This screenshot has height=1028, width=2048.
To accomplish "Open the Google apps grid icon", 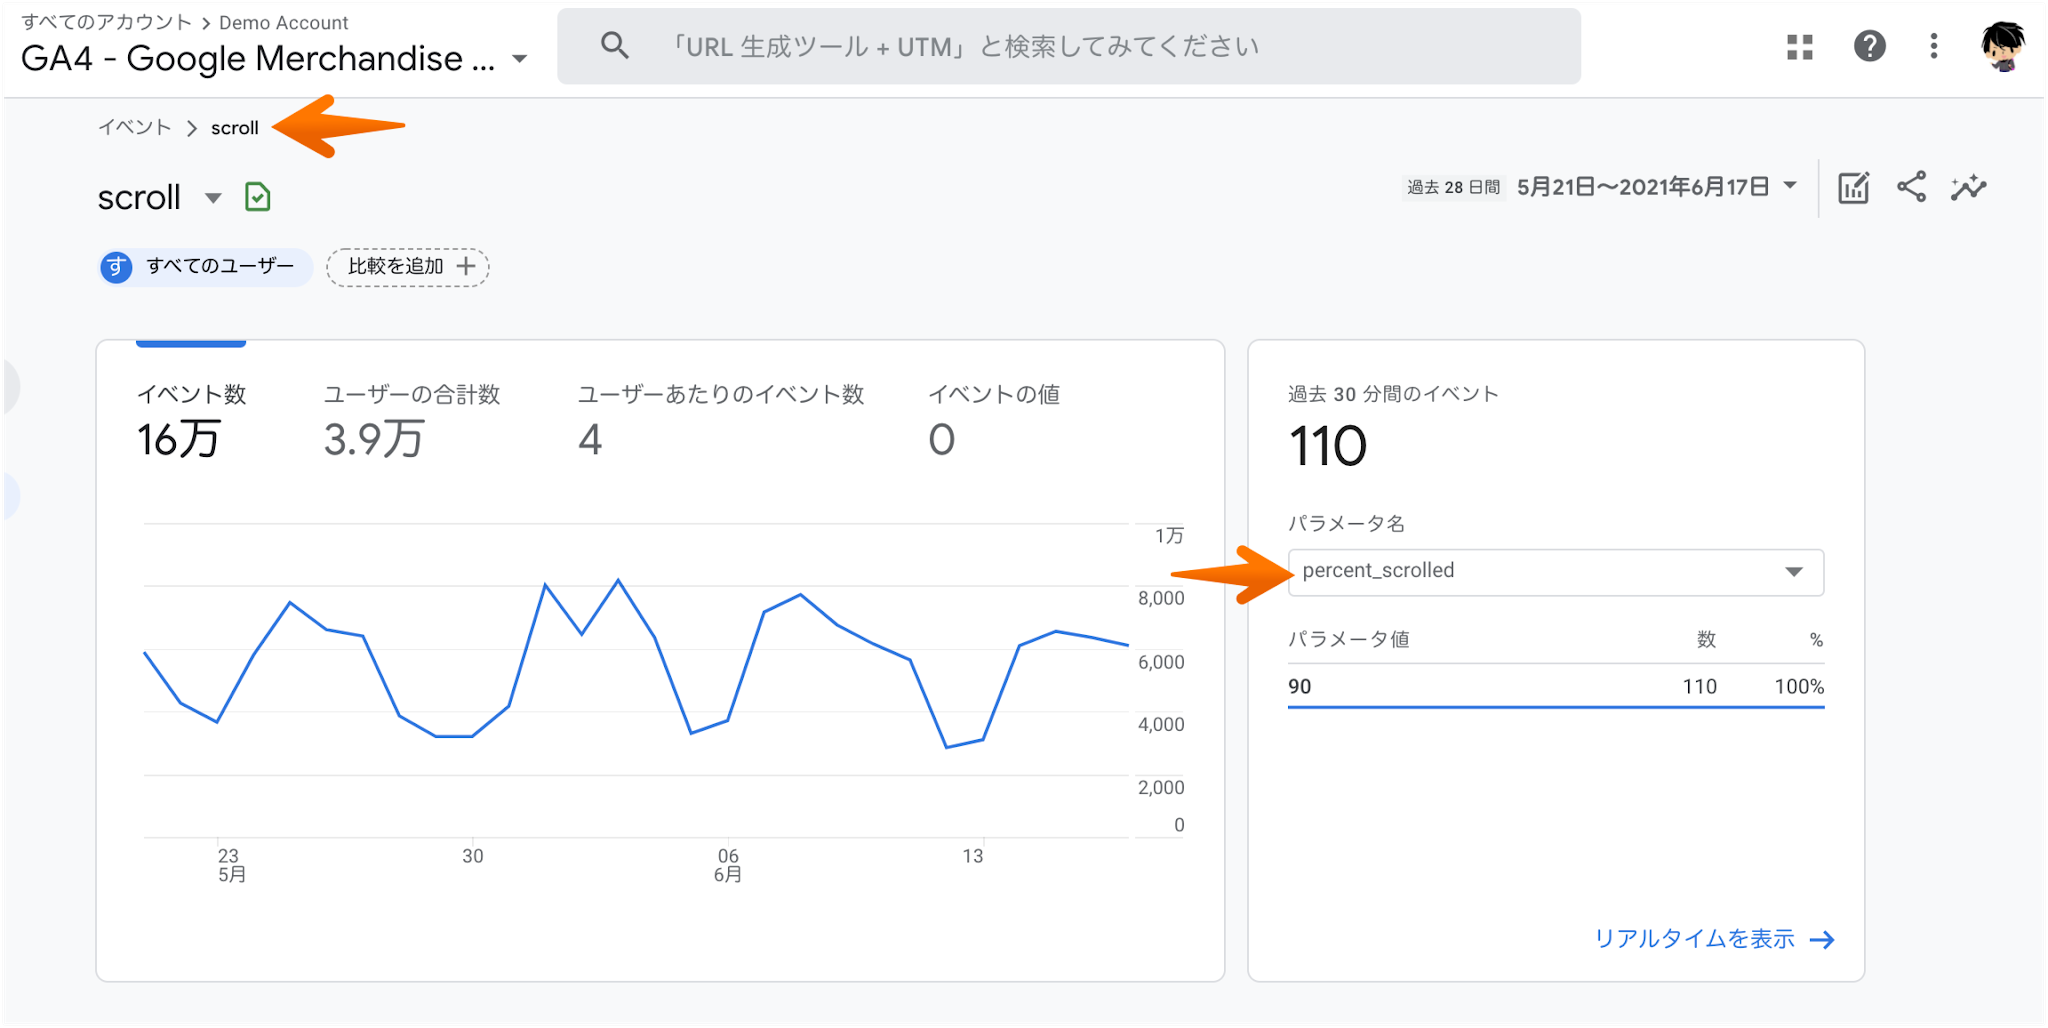I will [x=1800, y=46].
